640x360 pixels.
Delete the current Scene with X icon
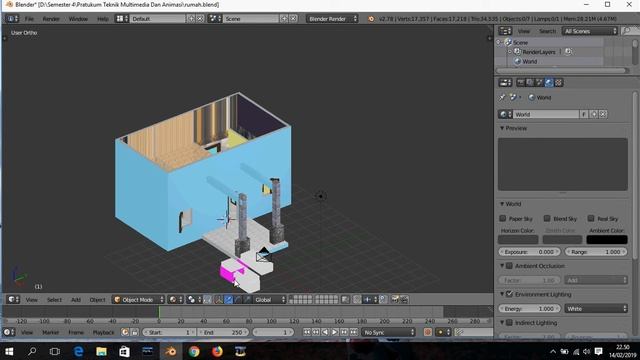click(293, 19)
